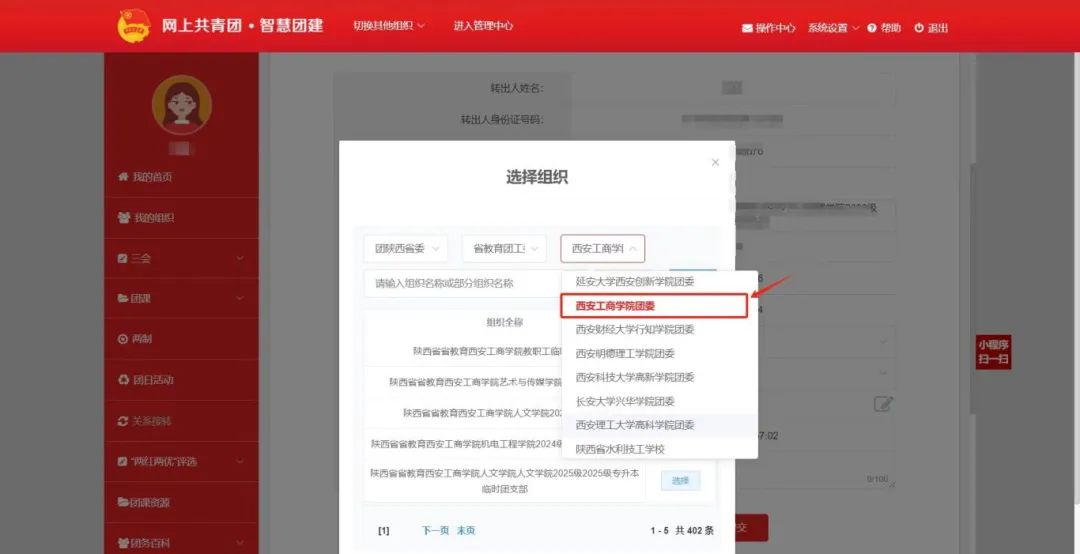Open 我的组织 via its people icon
Screen dimensions: 1080x554
(124, 218)
